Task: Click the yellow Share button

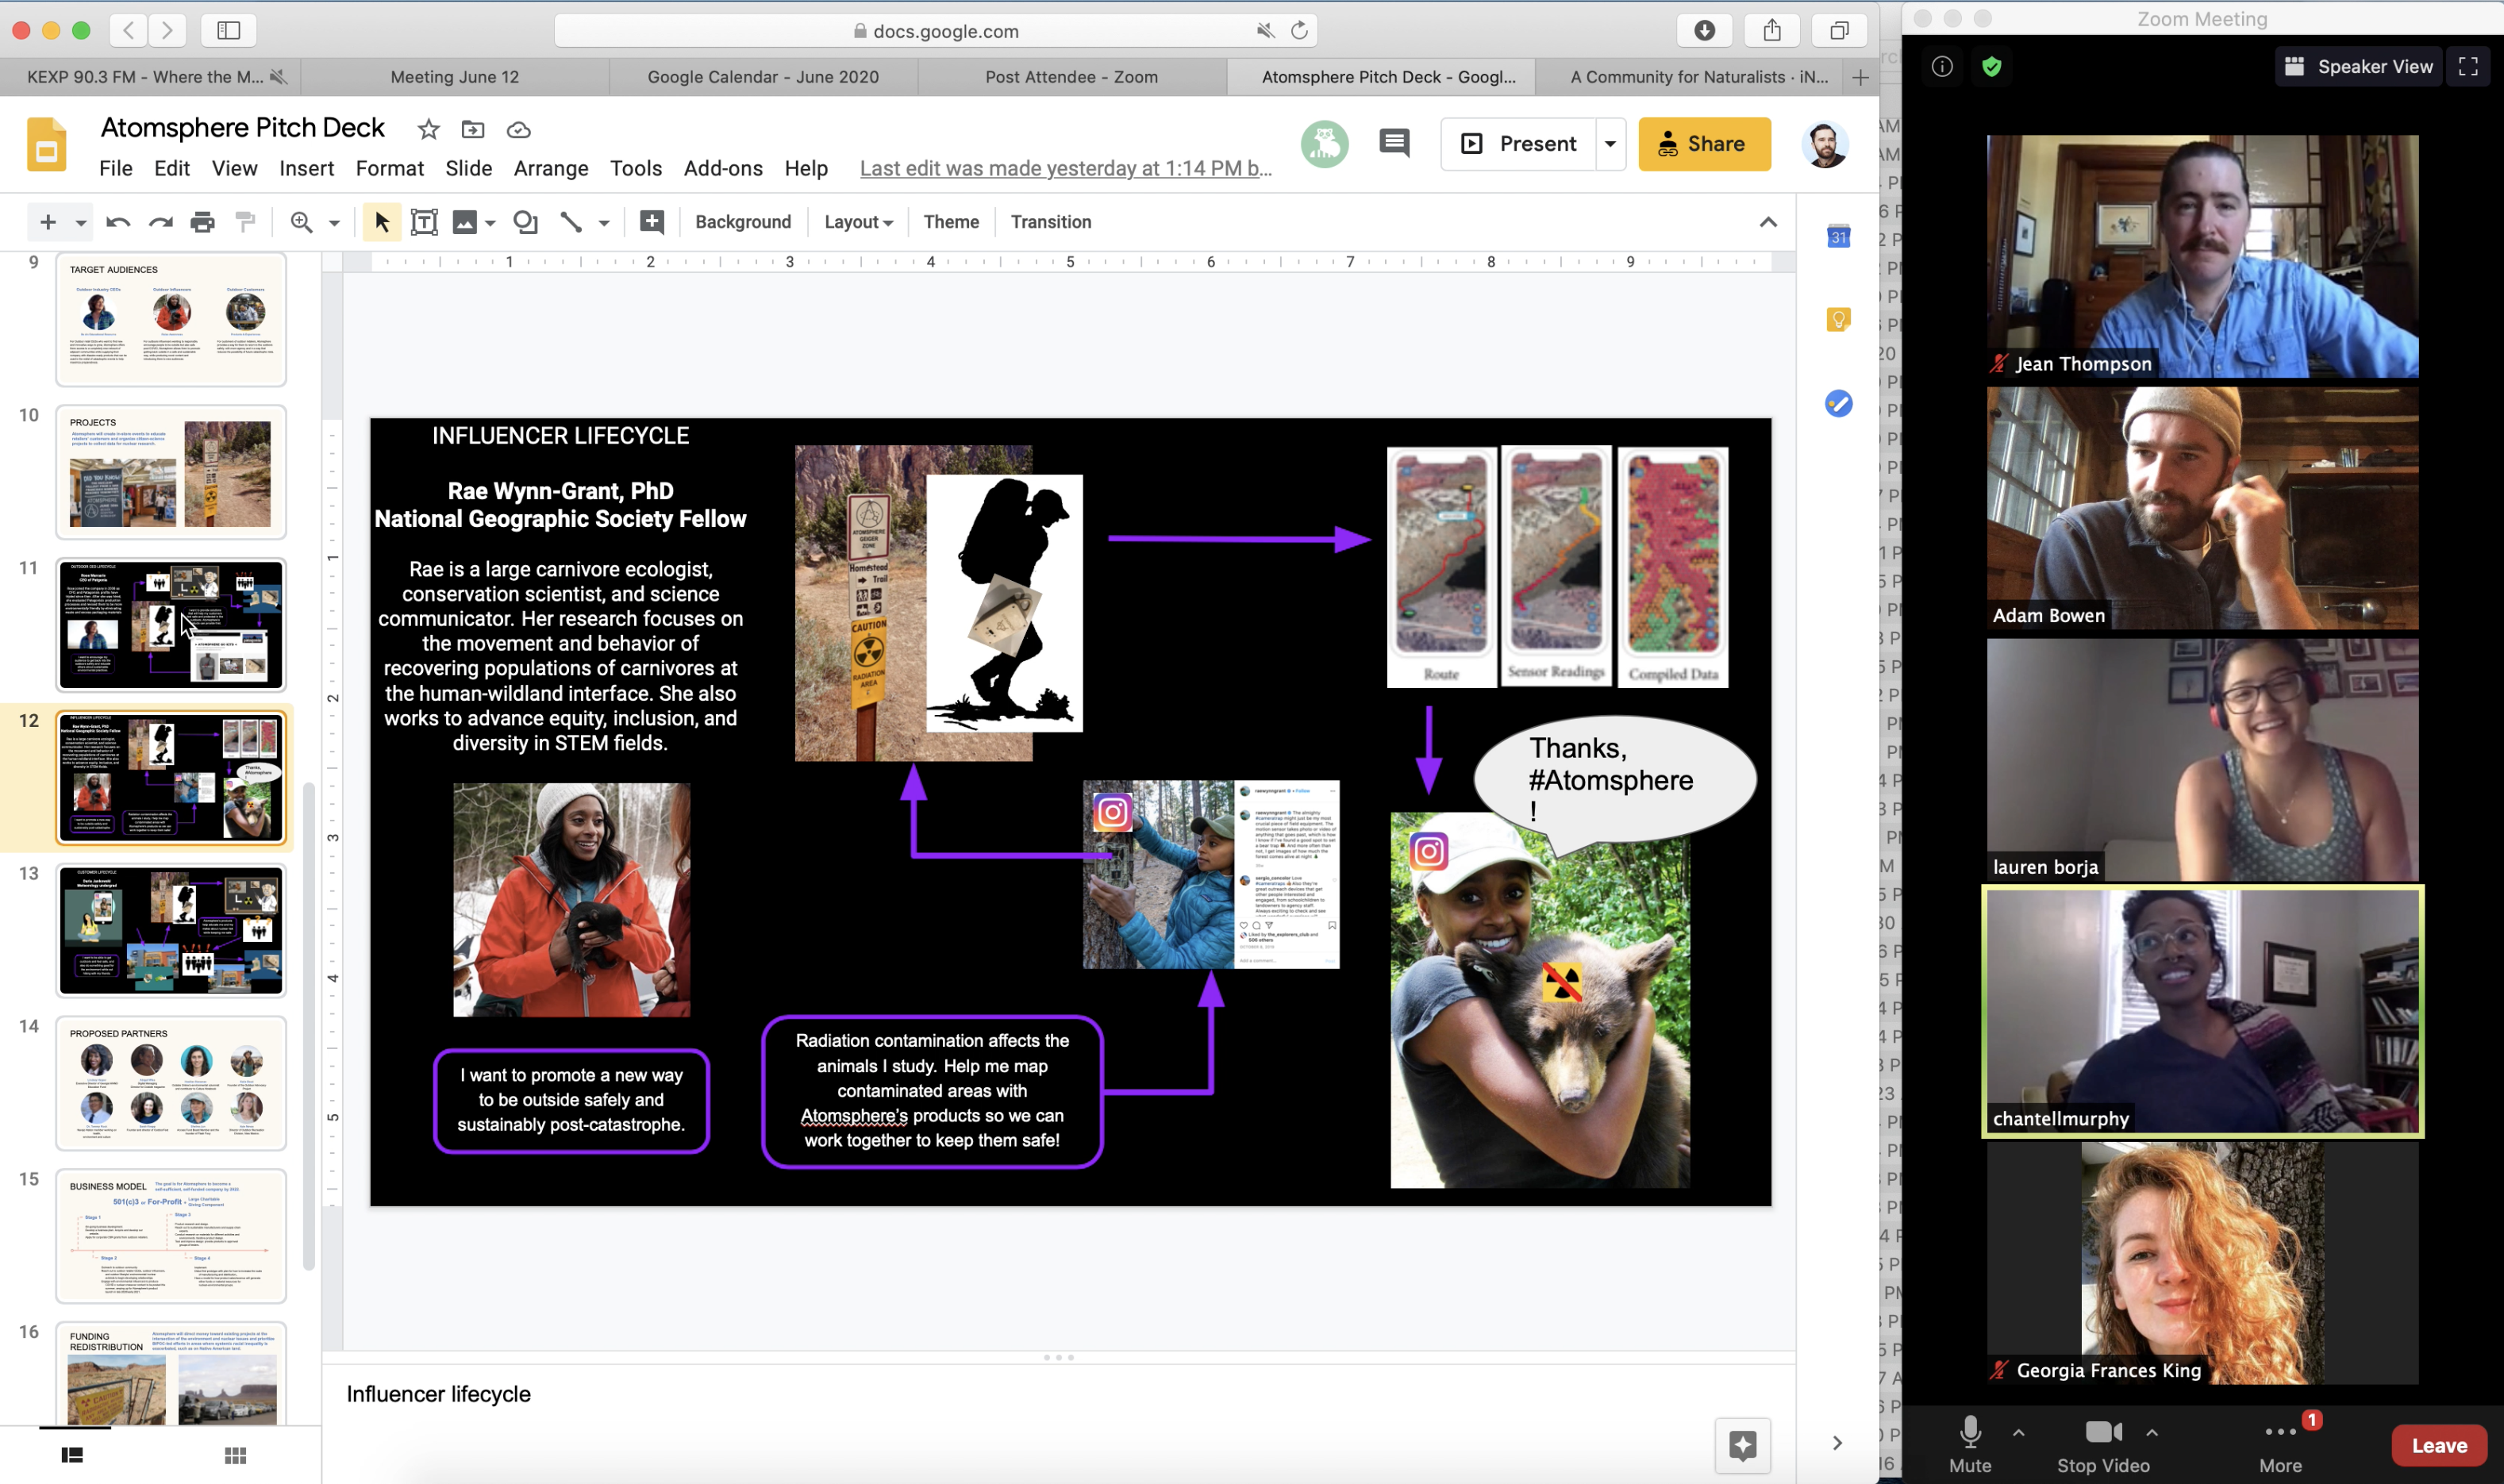Action: 1703,143
